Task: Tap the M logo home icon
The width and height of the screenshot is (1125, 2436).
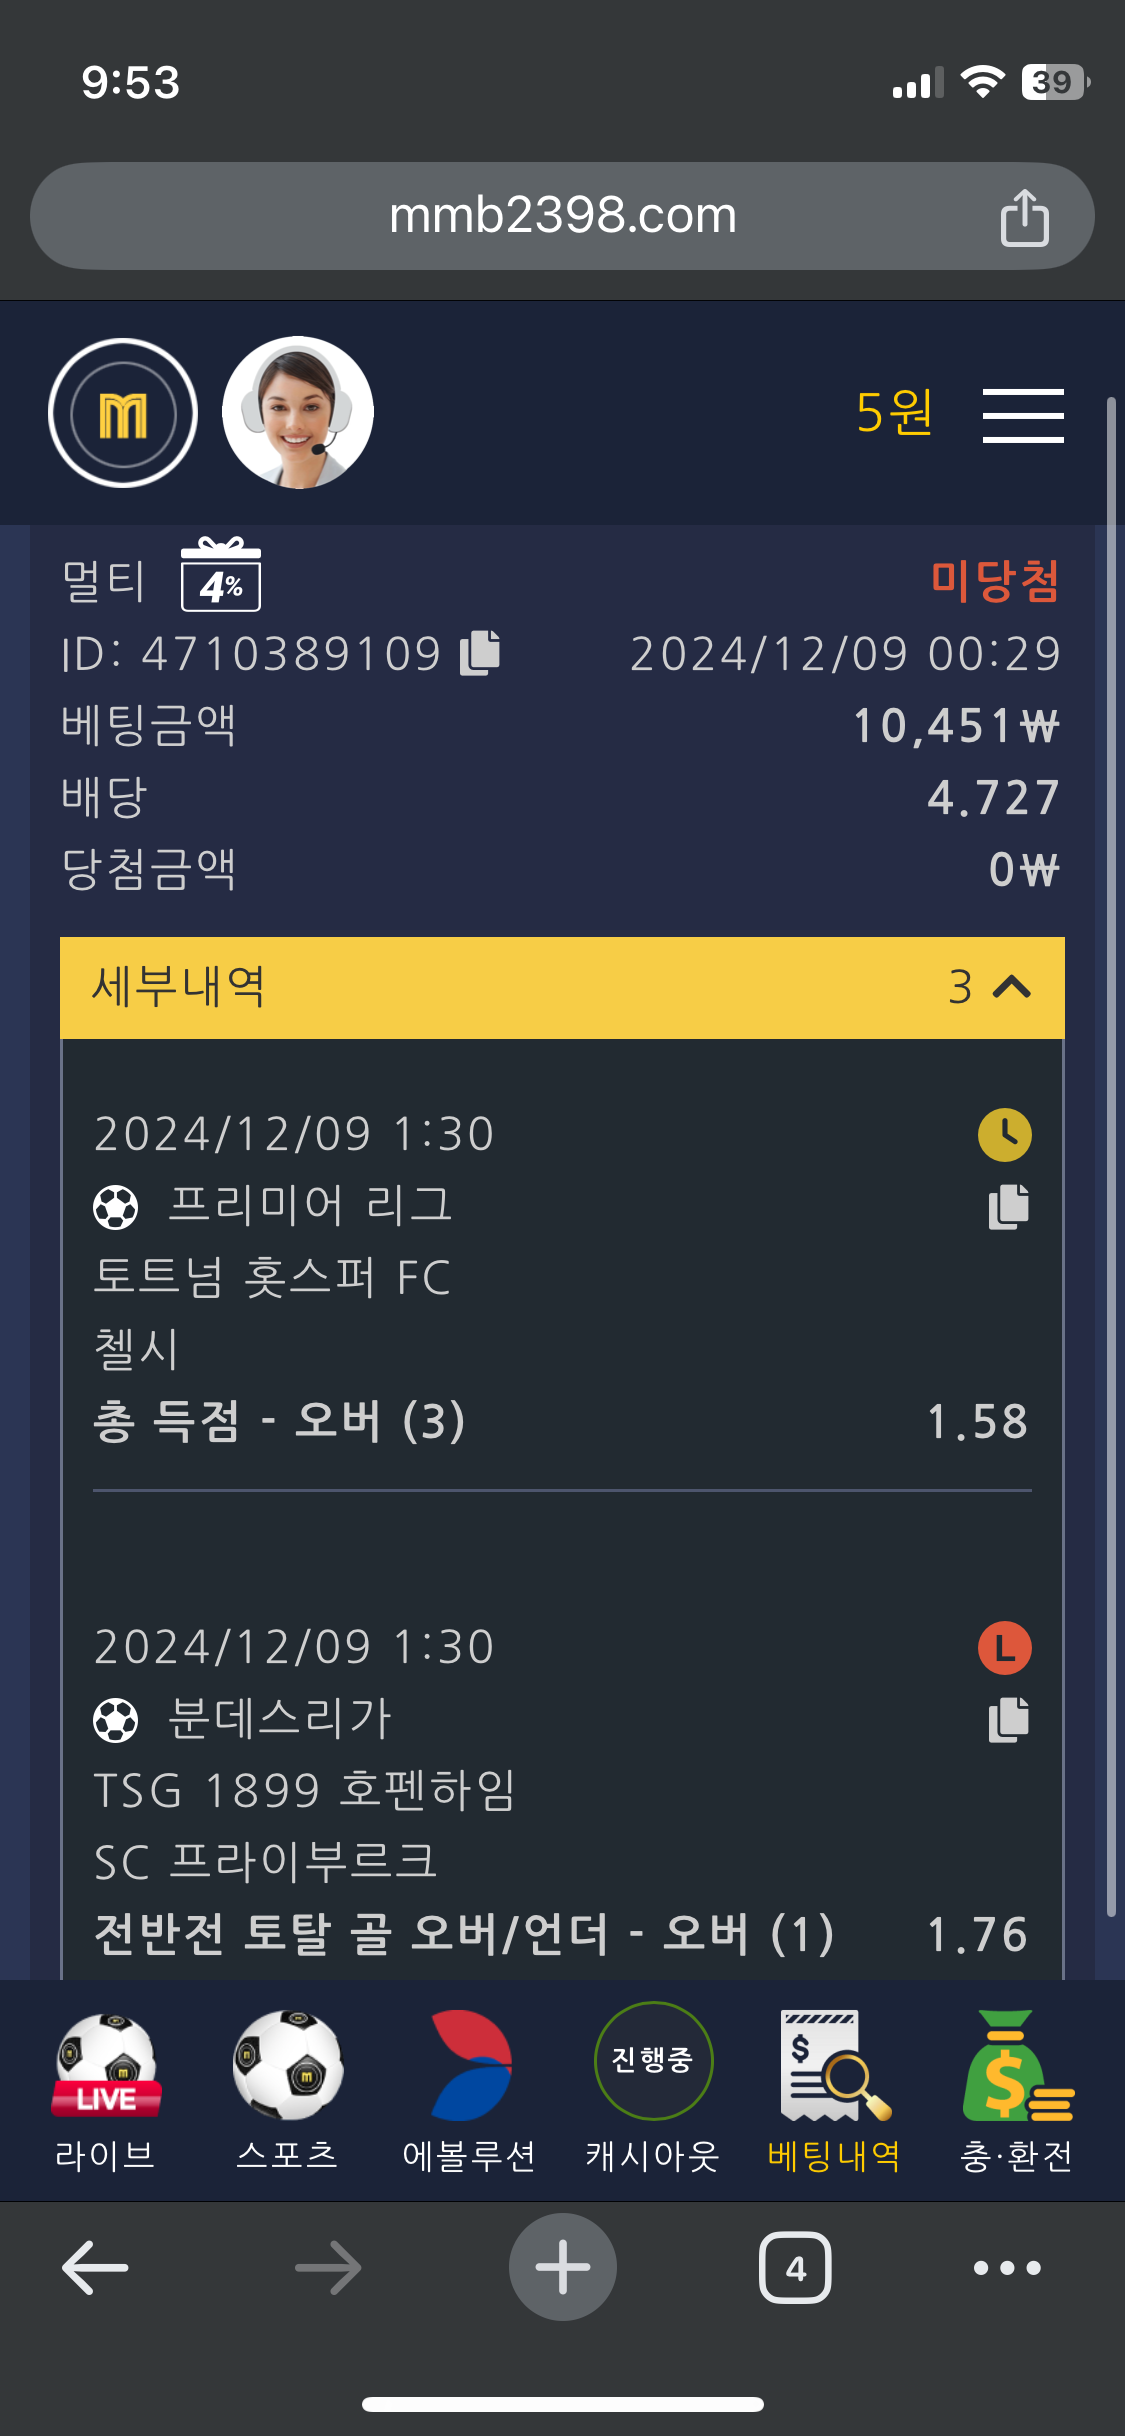Action: (x=123, y=413)
